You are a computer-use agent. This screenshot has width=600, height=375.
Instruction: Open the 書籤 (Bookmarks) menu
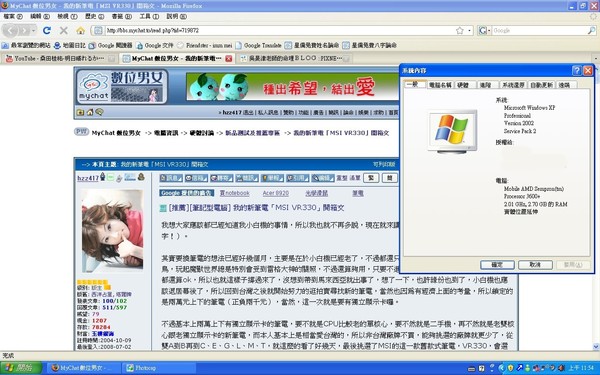[x=122, y=16]
